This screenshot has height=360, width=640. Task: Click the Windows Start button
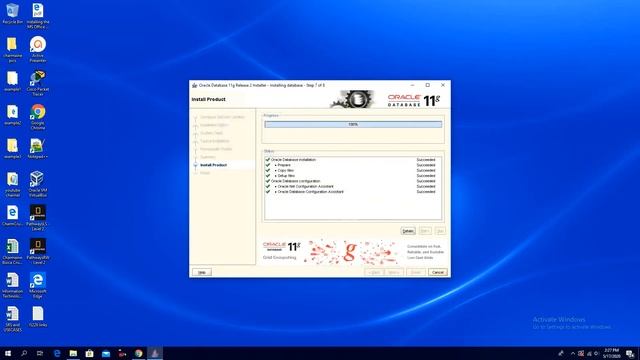7,353
